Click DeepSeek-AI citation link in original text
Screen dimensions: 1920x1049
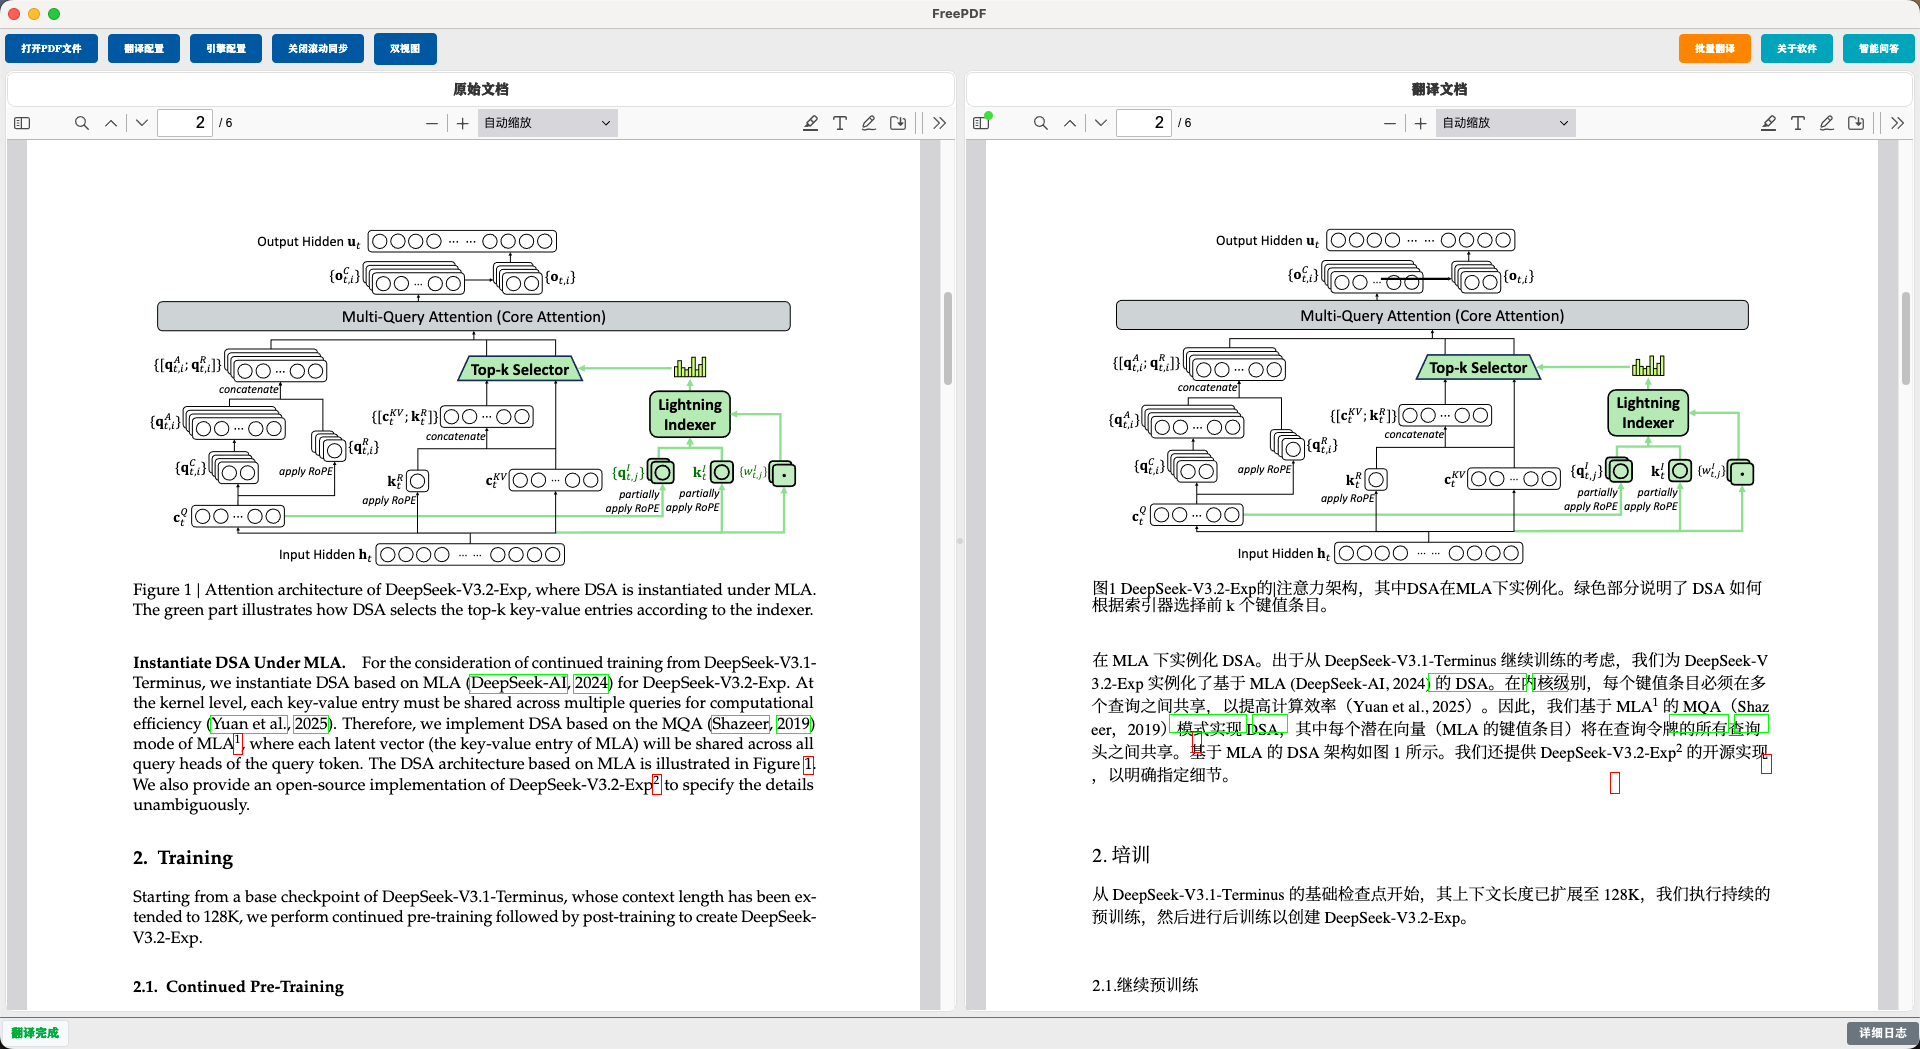(519, 683)
